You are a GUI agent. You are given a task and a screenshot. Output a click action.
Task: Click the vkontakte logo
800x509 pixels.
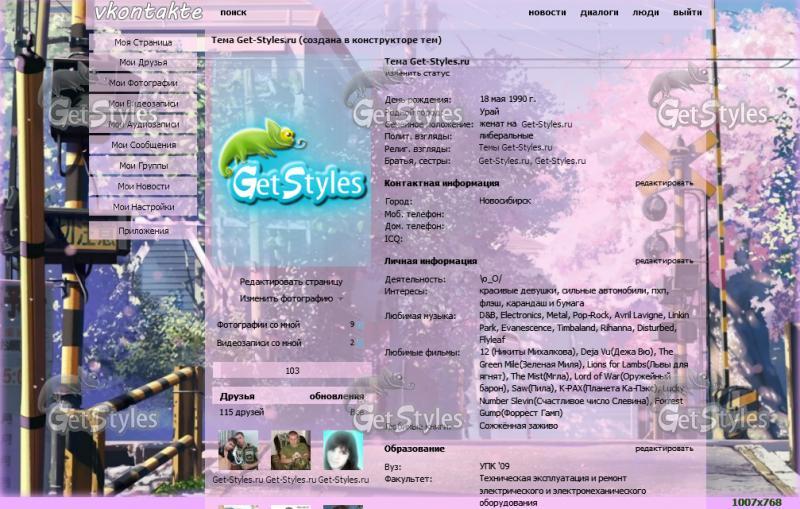tap(148, 12)
